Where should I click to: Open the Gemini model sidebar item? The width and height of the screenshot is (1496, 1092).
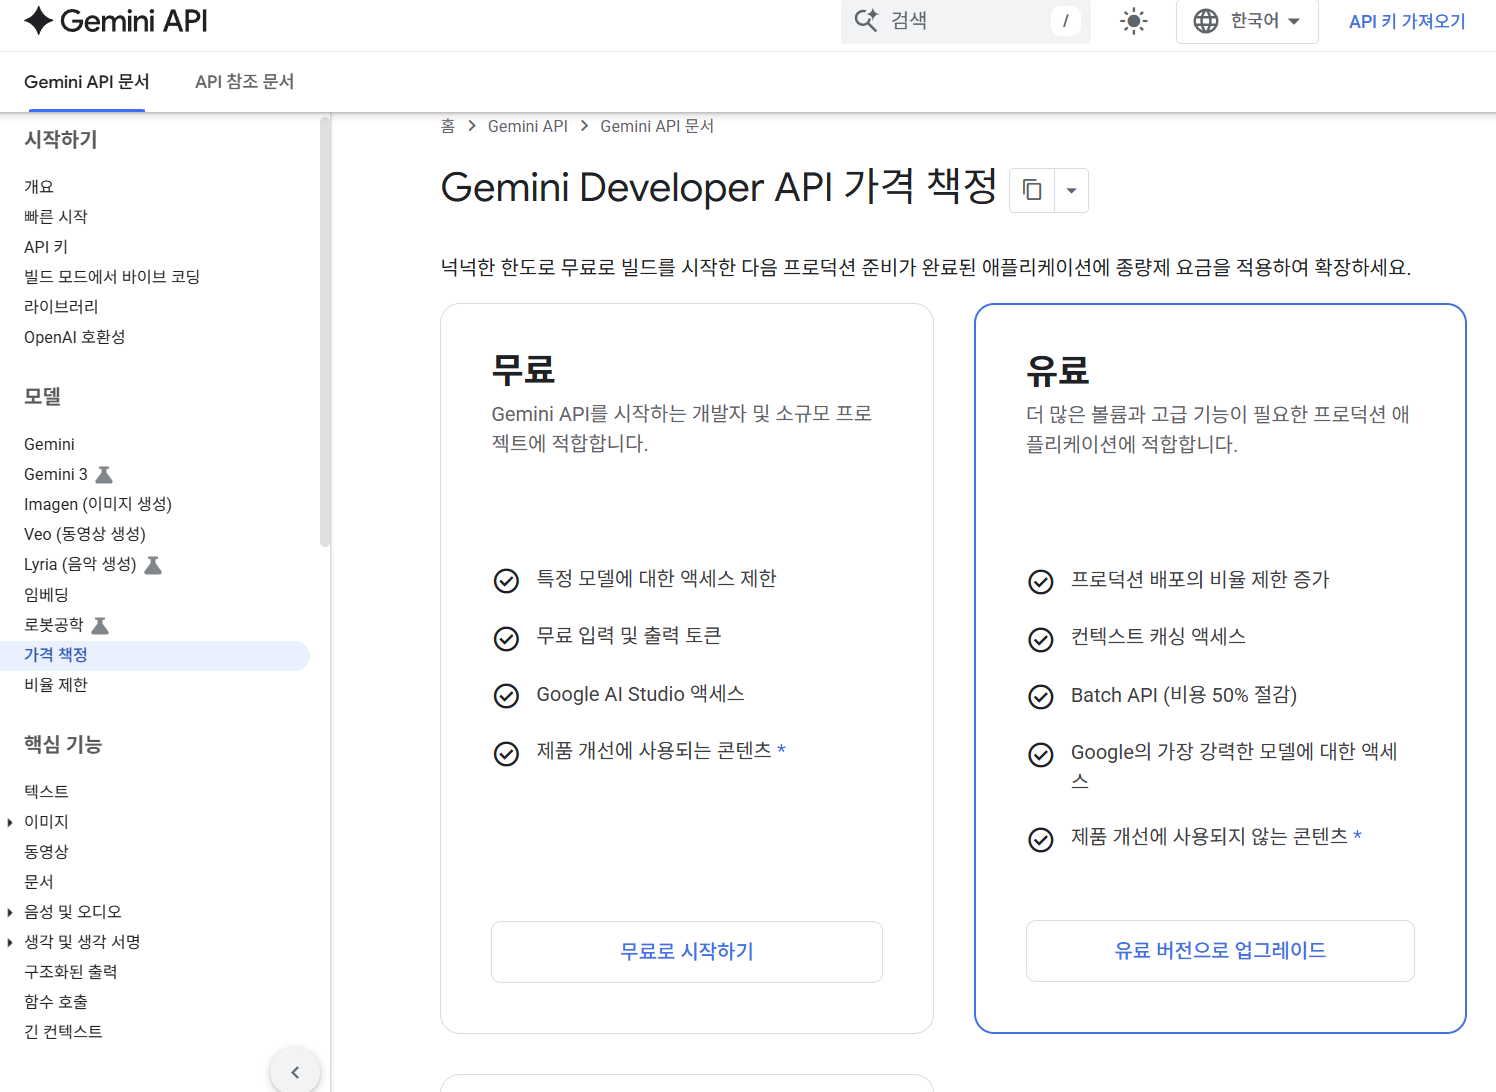(x=49, y=444)
